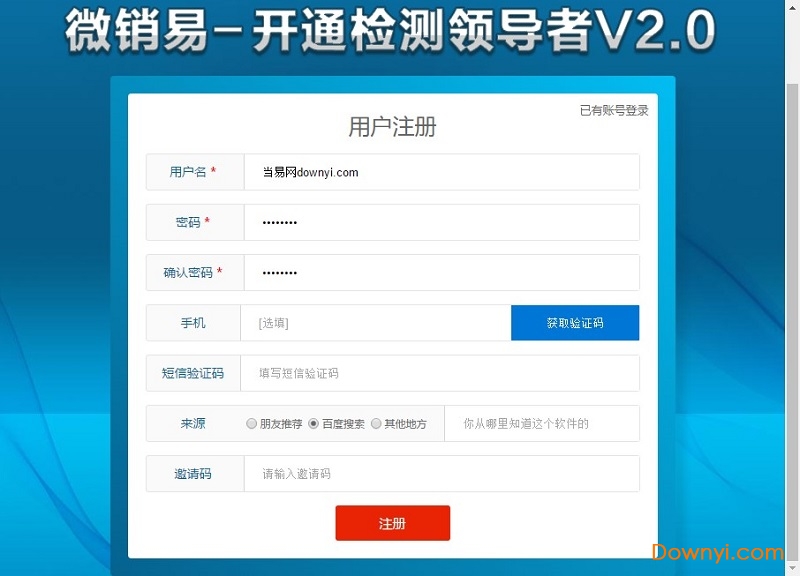The width and height of the screenshot is (800, 576).
Task: Click the Downyi.com watermark logo
Action: pos(717,552)
